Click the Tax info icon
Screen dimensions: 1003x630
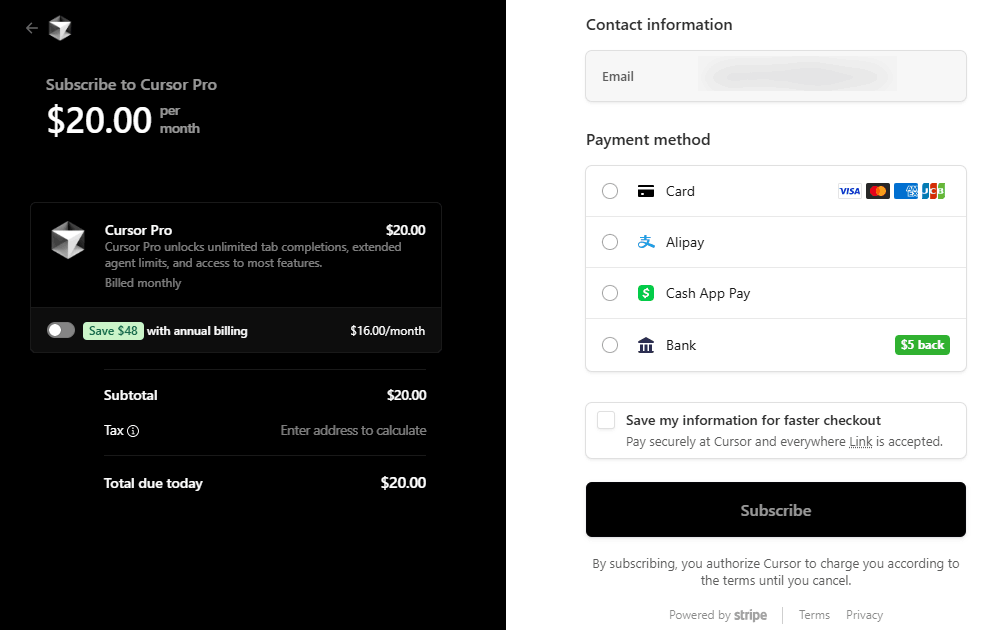coord(133,431)
